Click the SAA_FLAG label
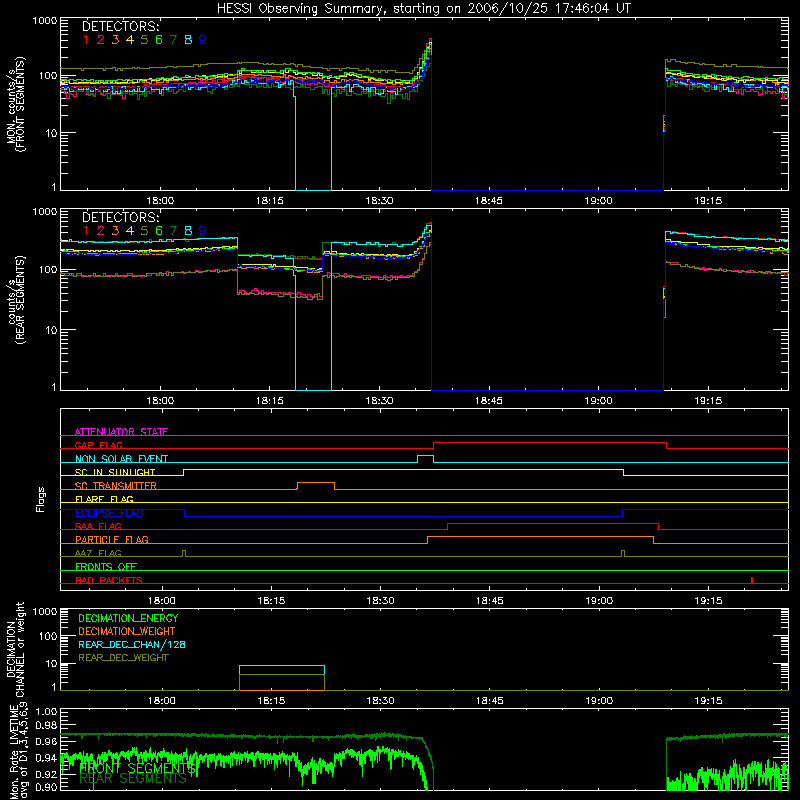Image resolution: width=800 pixels, height=800 pixels. 98,526
